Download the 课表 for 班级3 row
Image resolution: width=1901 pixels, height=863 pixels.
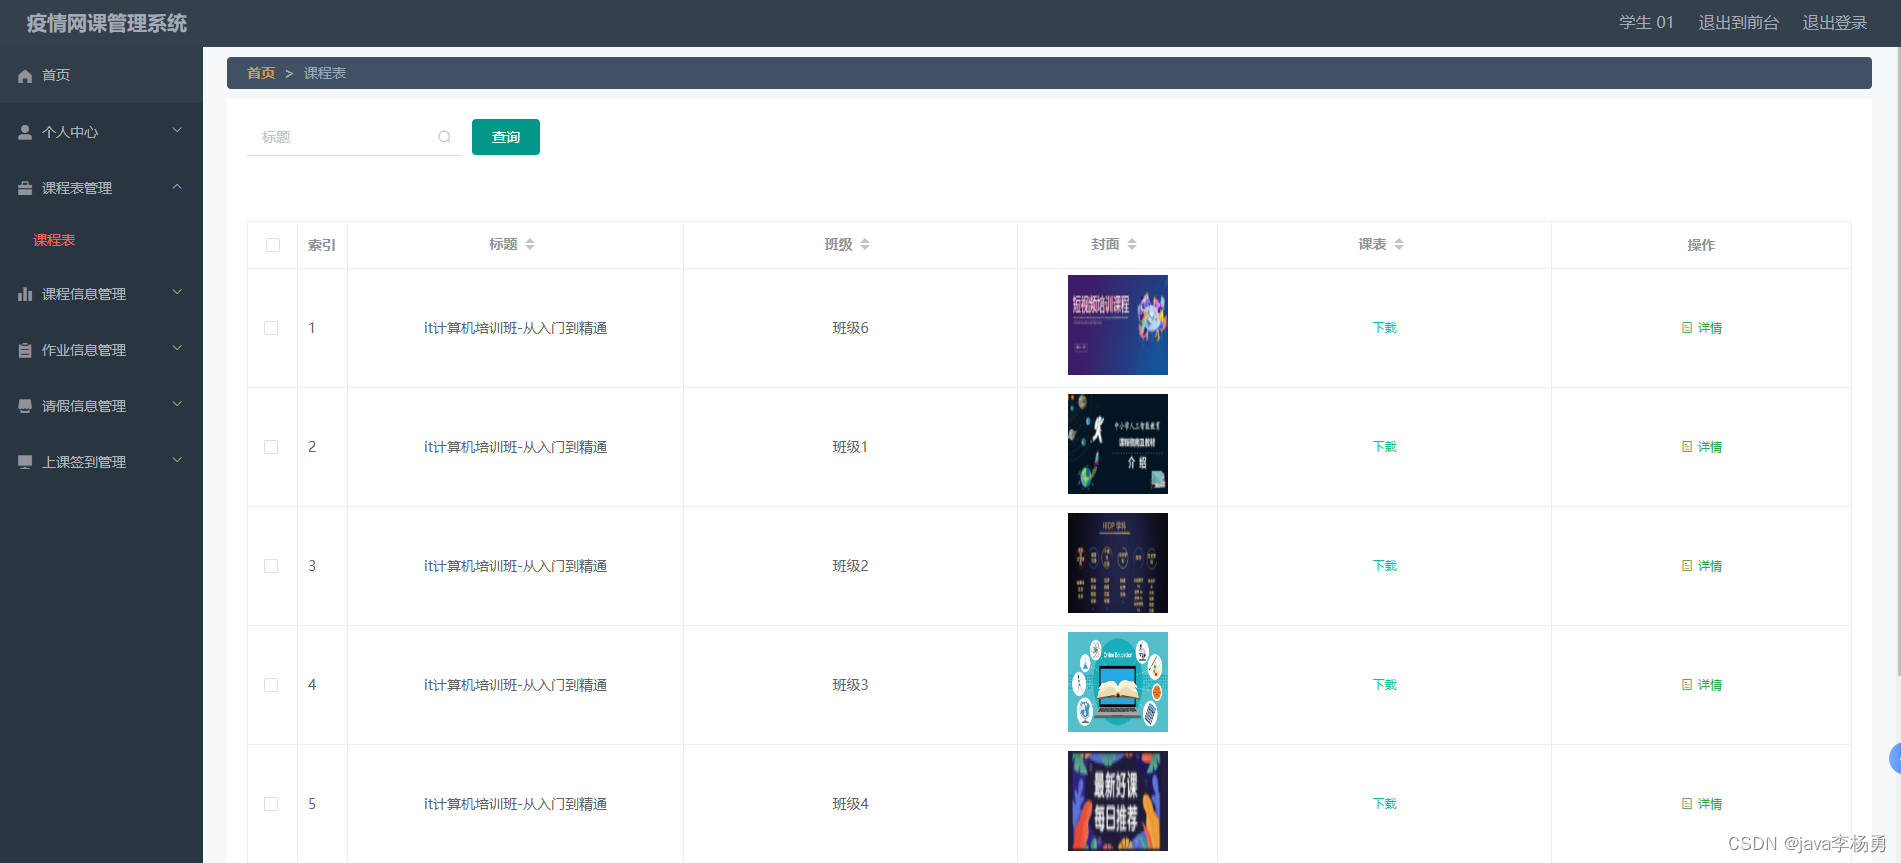[x=1385, y=685]
